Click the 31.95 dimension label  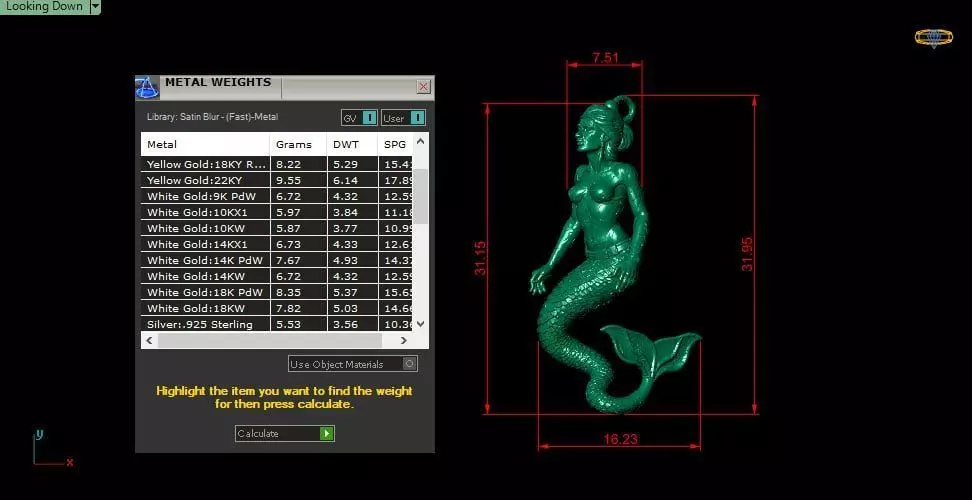tap(747, 253)
